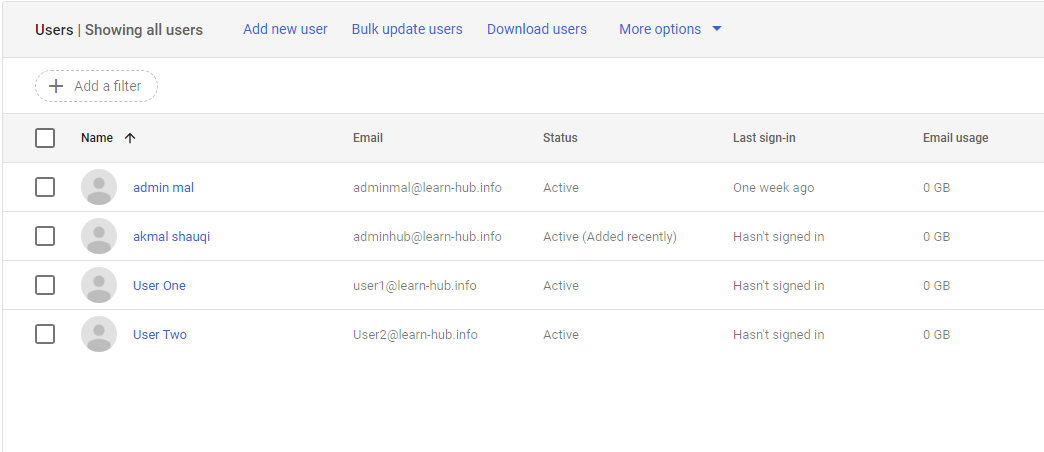Image resolution: width=1044 pixels, height=452 pixels.
Task: Open the User Two name link
Action: [x=160, y=334]
